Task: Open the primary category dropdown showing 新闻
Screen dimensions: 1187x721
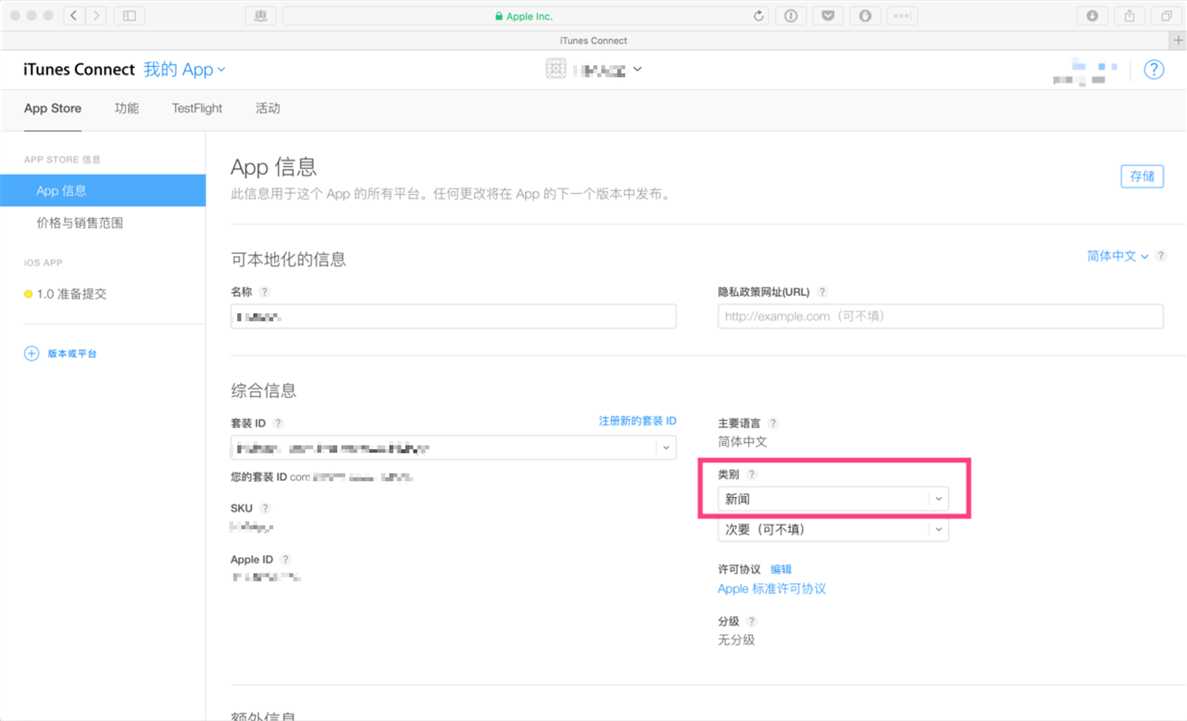Action: (x=833, y=498)
